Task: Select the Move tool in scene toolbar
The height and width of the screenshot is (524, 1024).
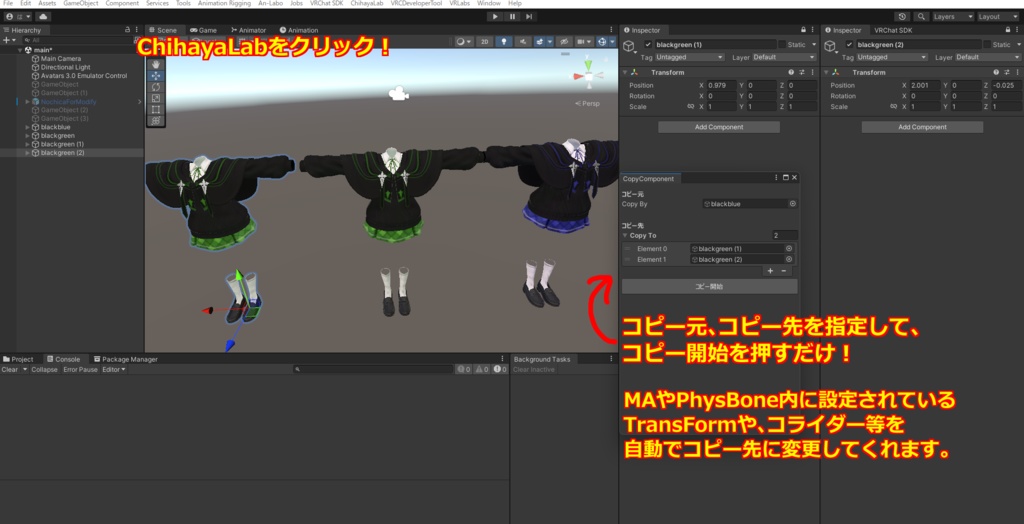Action: click(155, 76)
